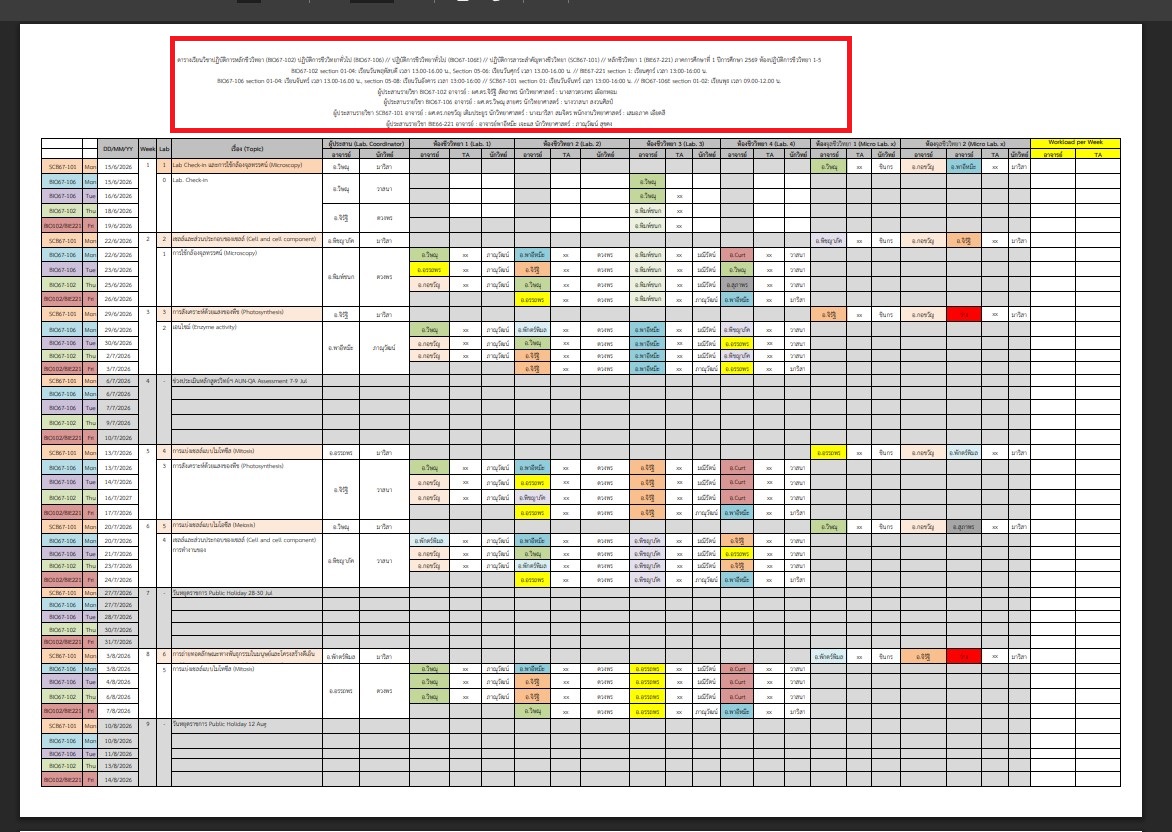
Task: Click the date cell 25/6/2026
Action: [118, 285]
